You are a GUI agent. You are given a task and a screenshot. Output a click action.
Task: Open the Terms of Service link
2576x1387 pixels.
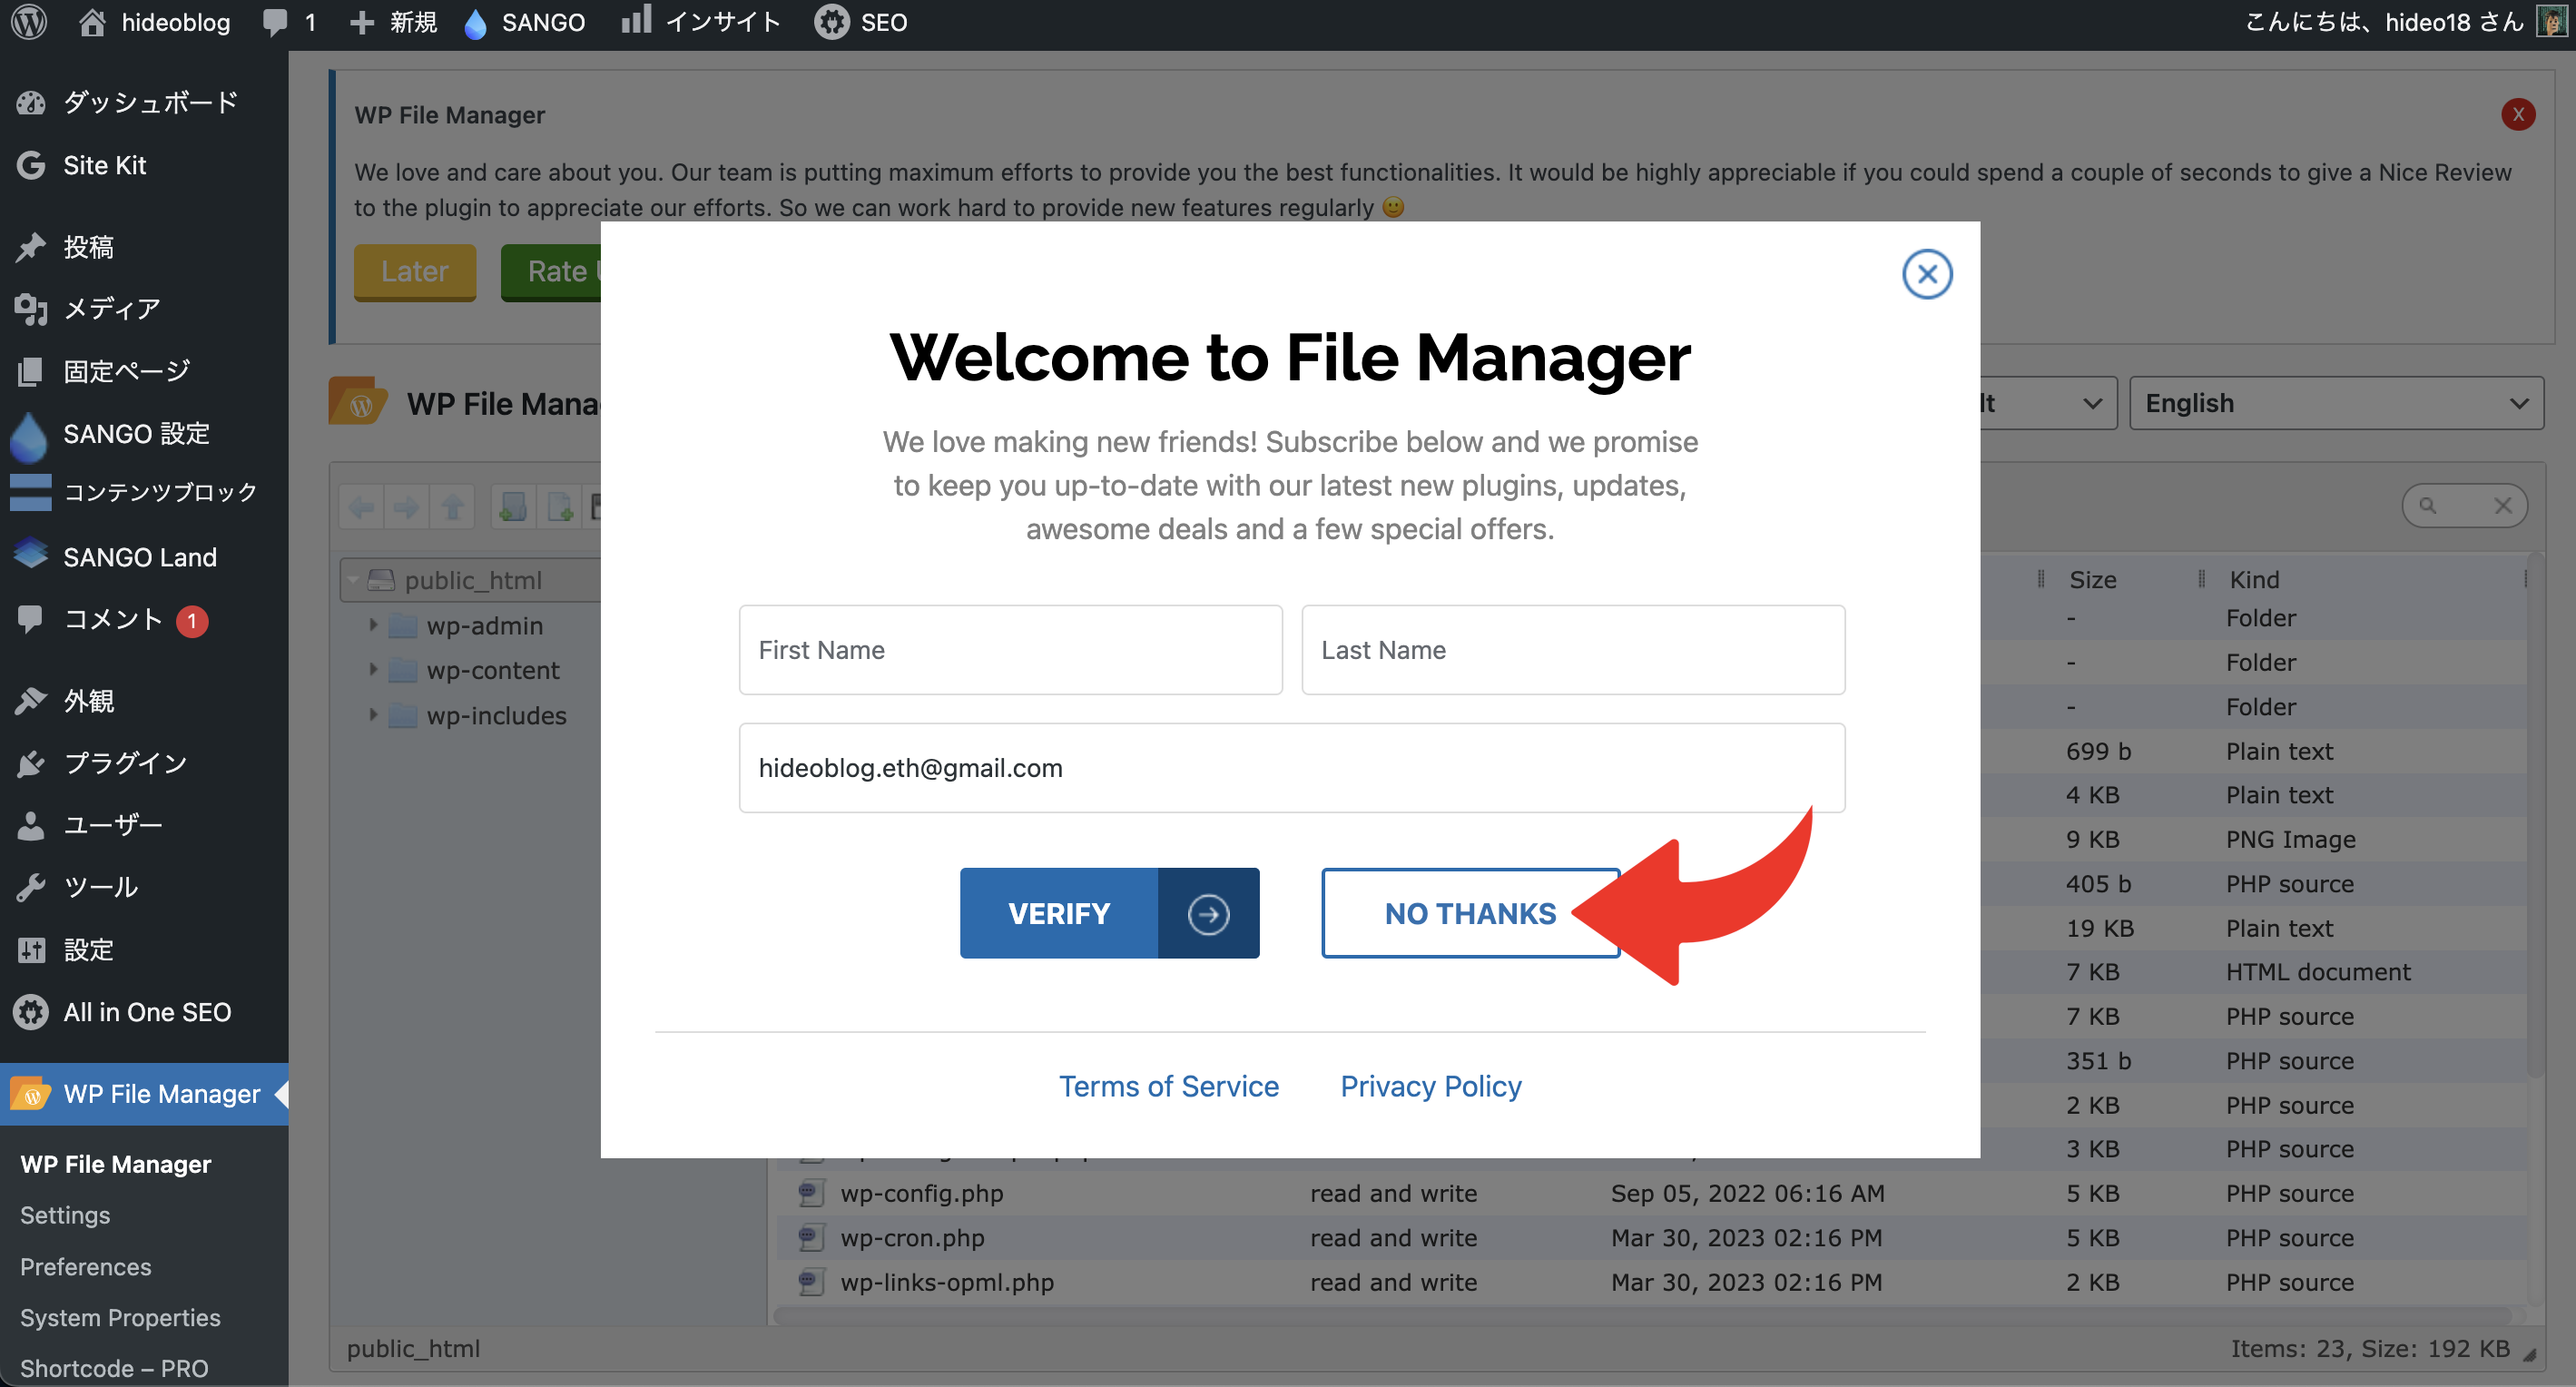click(x=1168, y=1086)
